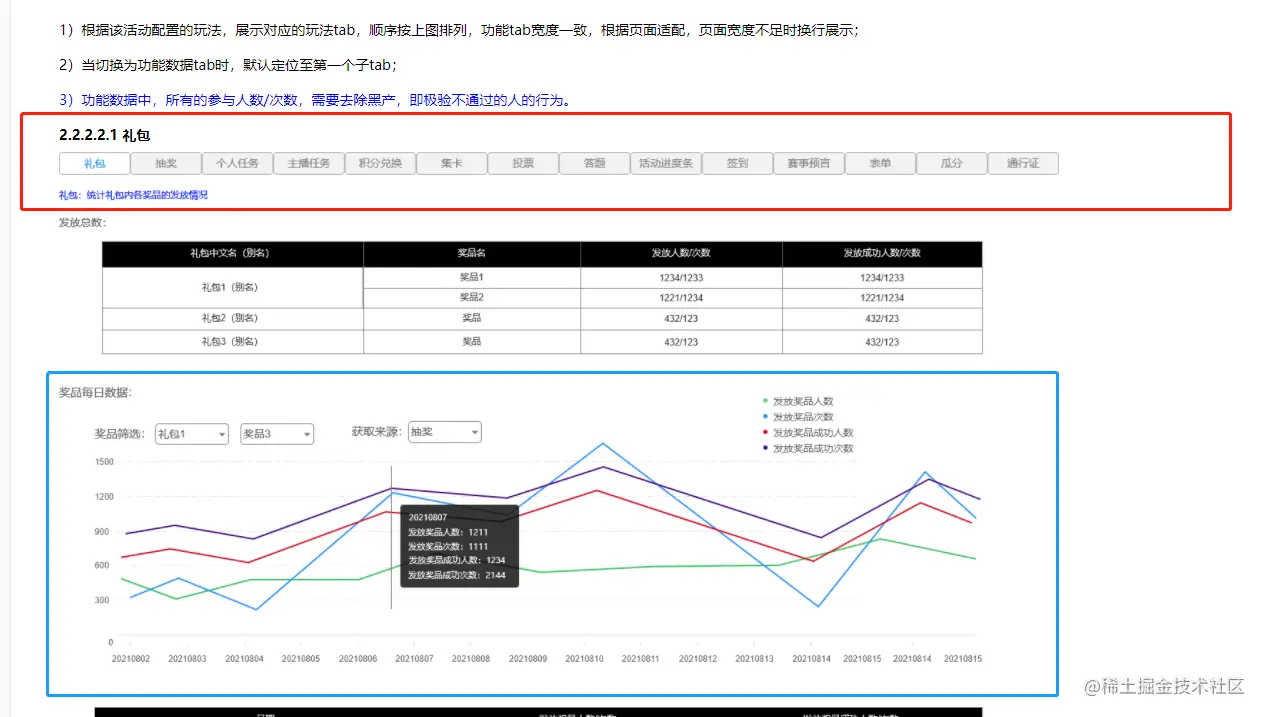The height and width of the screenshot is (717, 1265).
Task: Click the 20210807 label on the x-axis
Action: pyautogui.click(x=415, y=659)
